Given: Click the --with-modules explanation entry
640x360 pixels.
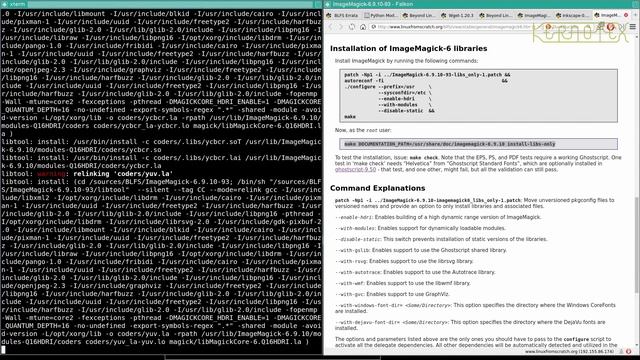Looking at the screenshot, I should coord(420,228).
